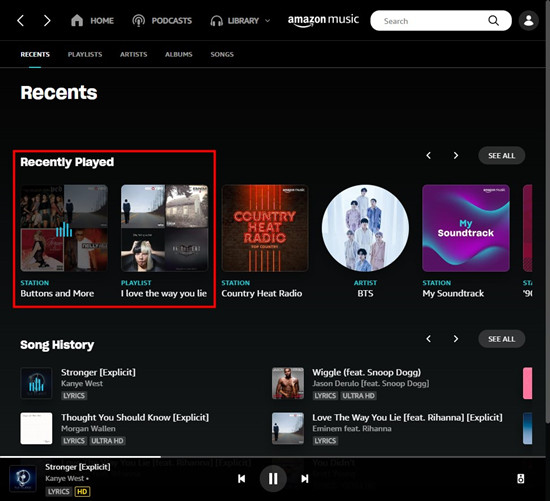Click the My Soundtrack station title
This screenshot has height=501, width=550.
(453, 293)
